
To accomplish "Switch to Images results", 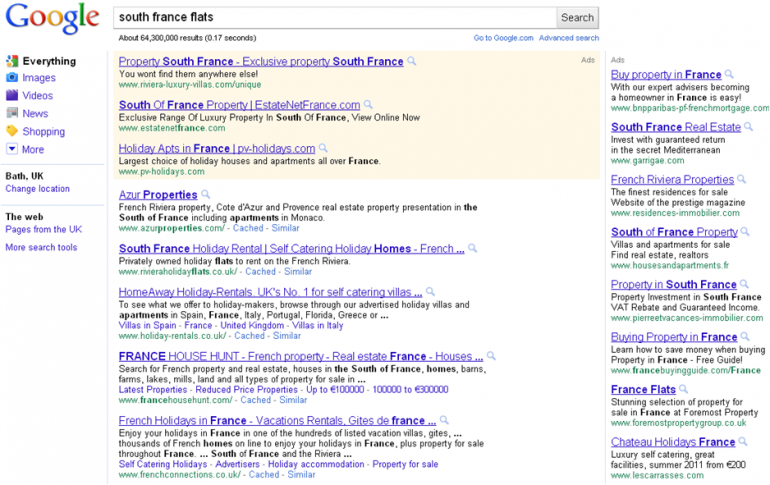I will [x=39, y=78].
